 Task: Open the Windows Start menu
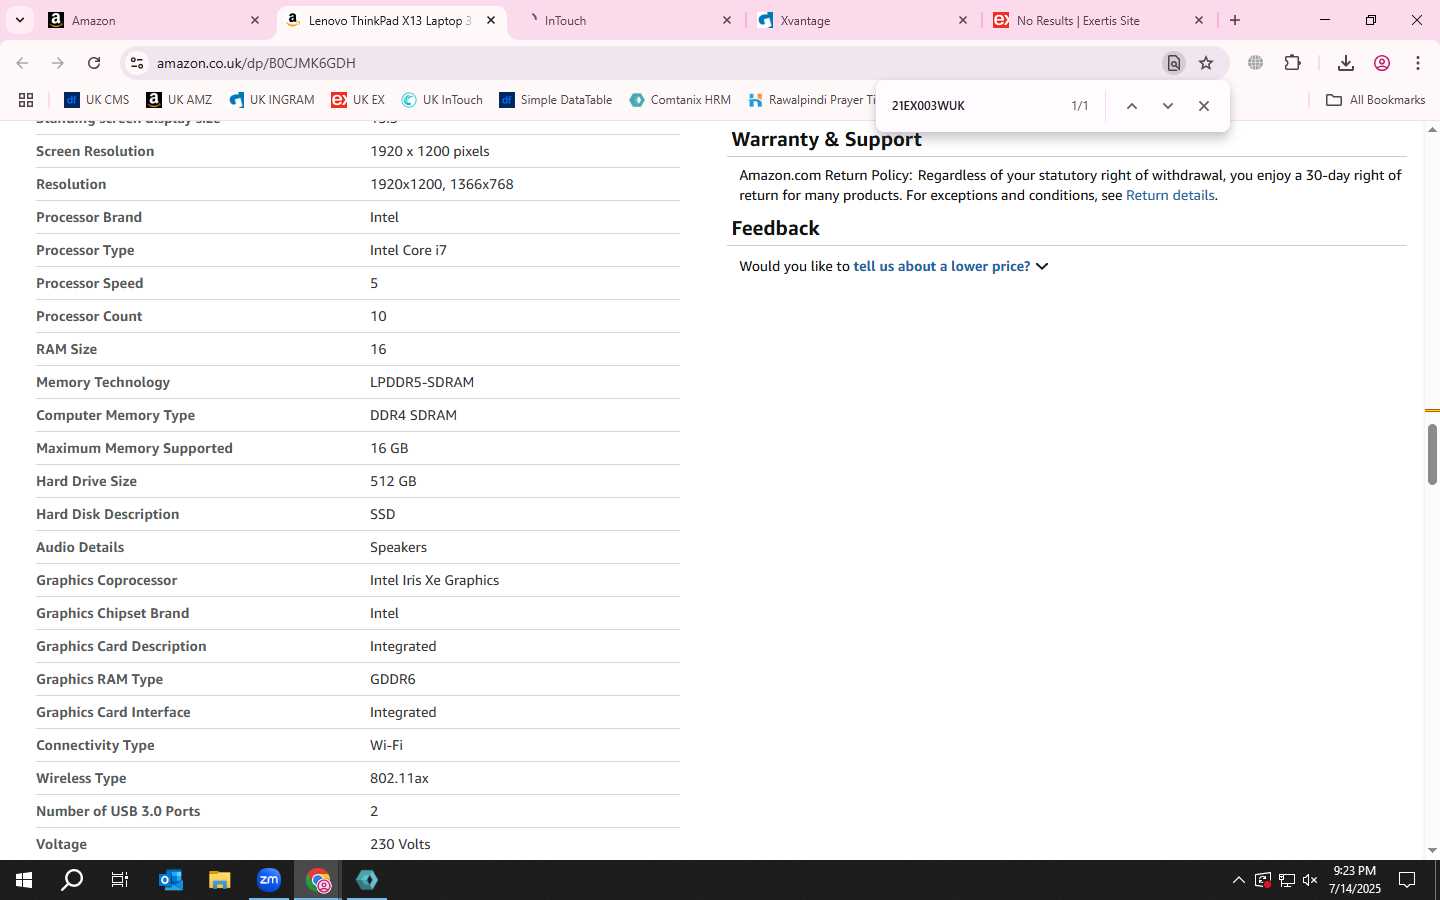tap(24, 880)
